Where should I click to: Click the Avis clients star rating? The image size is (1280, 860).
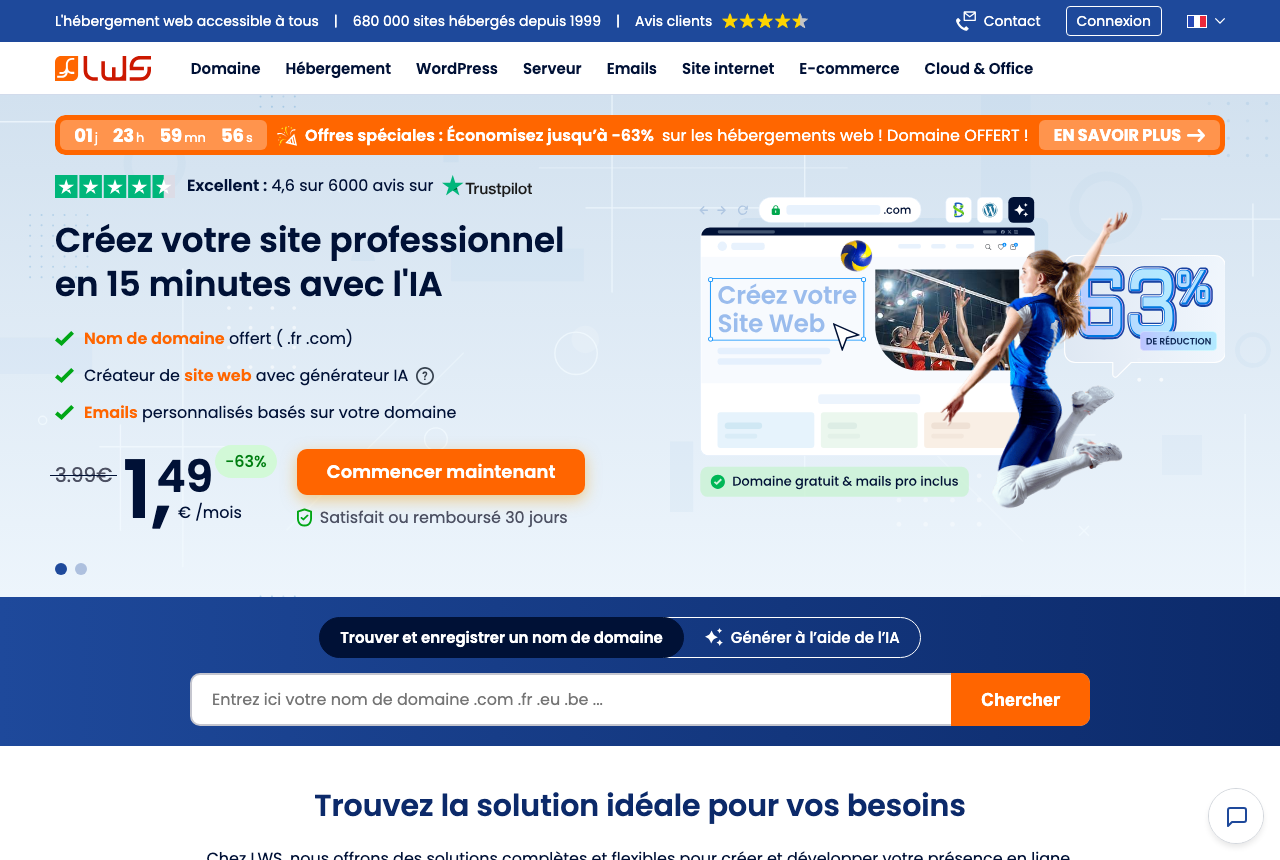point(765,21)
